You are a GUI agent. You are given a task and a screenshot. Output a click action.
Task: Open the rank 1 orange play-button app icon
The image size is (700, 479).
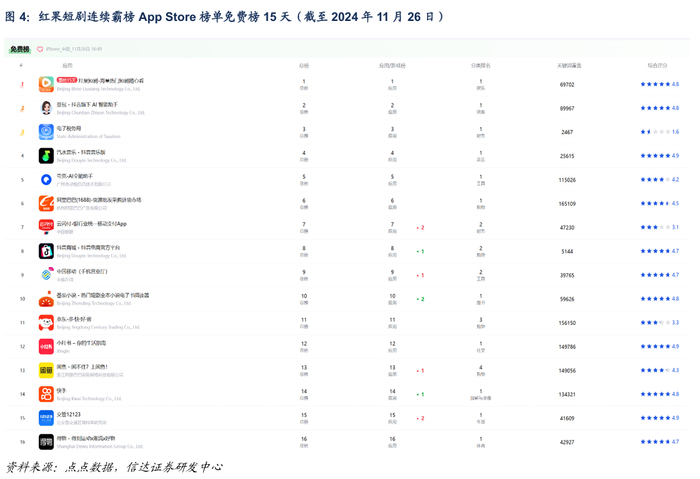pyautogui.click(x=46, y=84)
